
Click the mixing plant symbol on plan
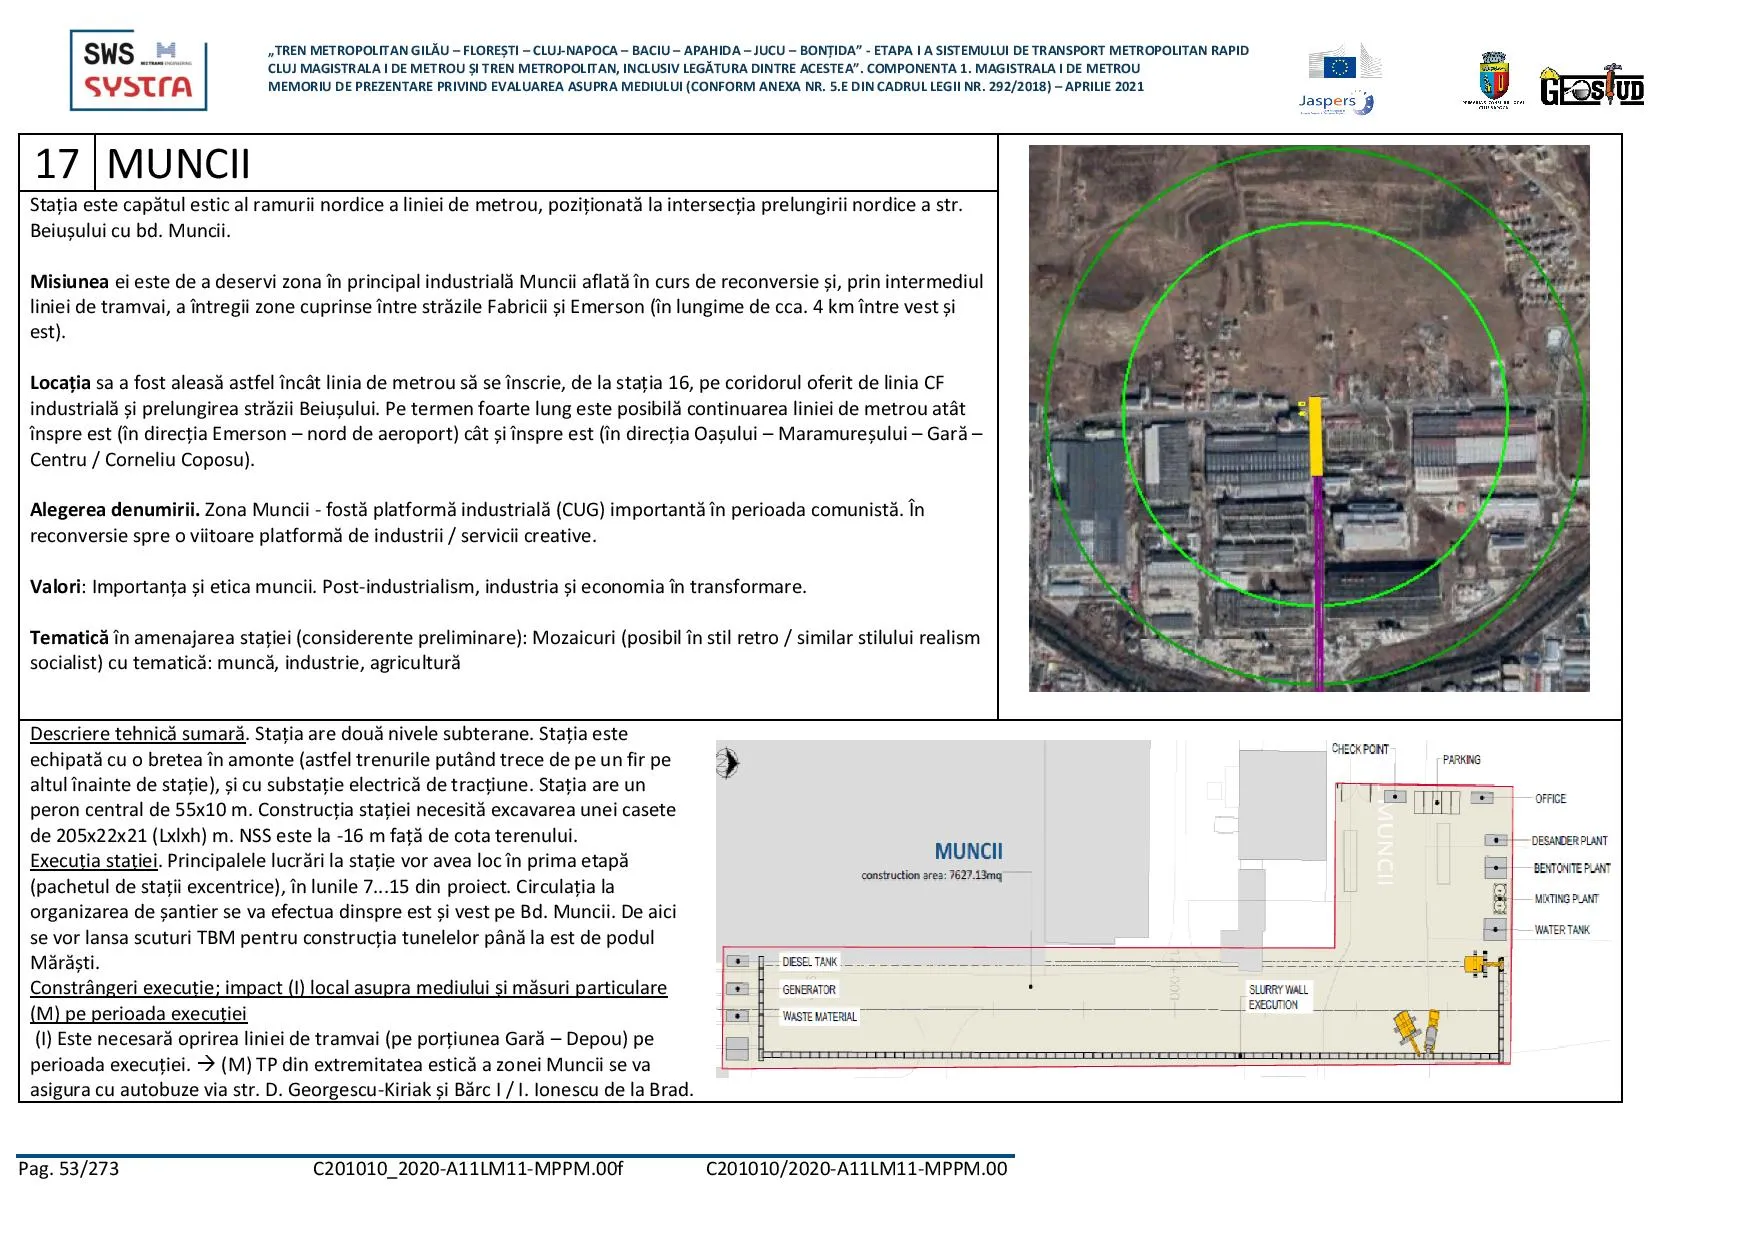[1500, 898]
